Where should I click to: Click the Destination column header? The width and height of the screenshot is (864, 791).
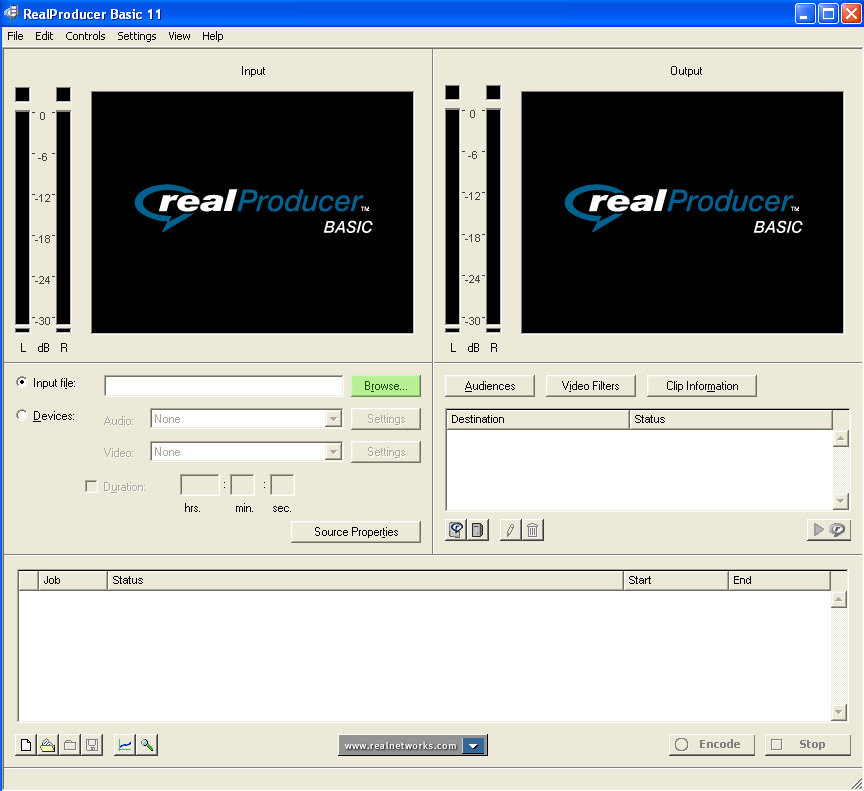tap(538, 419)
